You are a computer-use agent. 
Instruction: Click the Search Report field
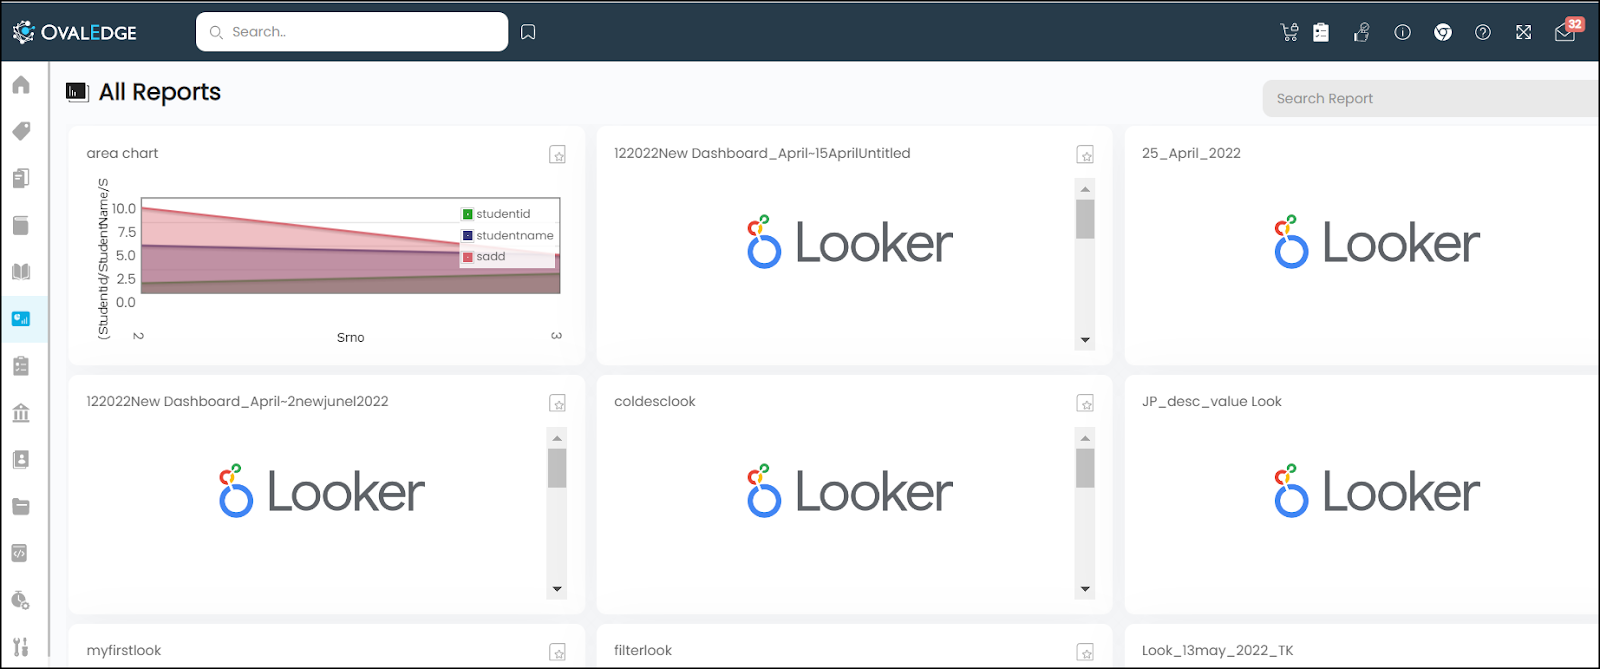(x=1430, y=98)
